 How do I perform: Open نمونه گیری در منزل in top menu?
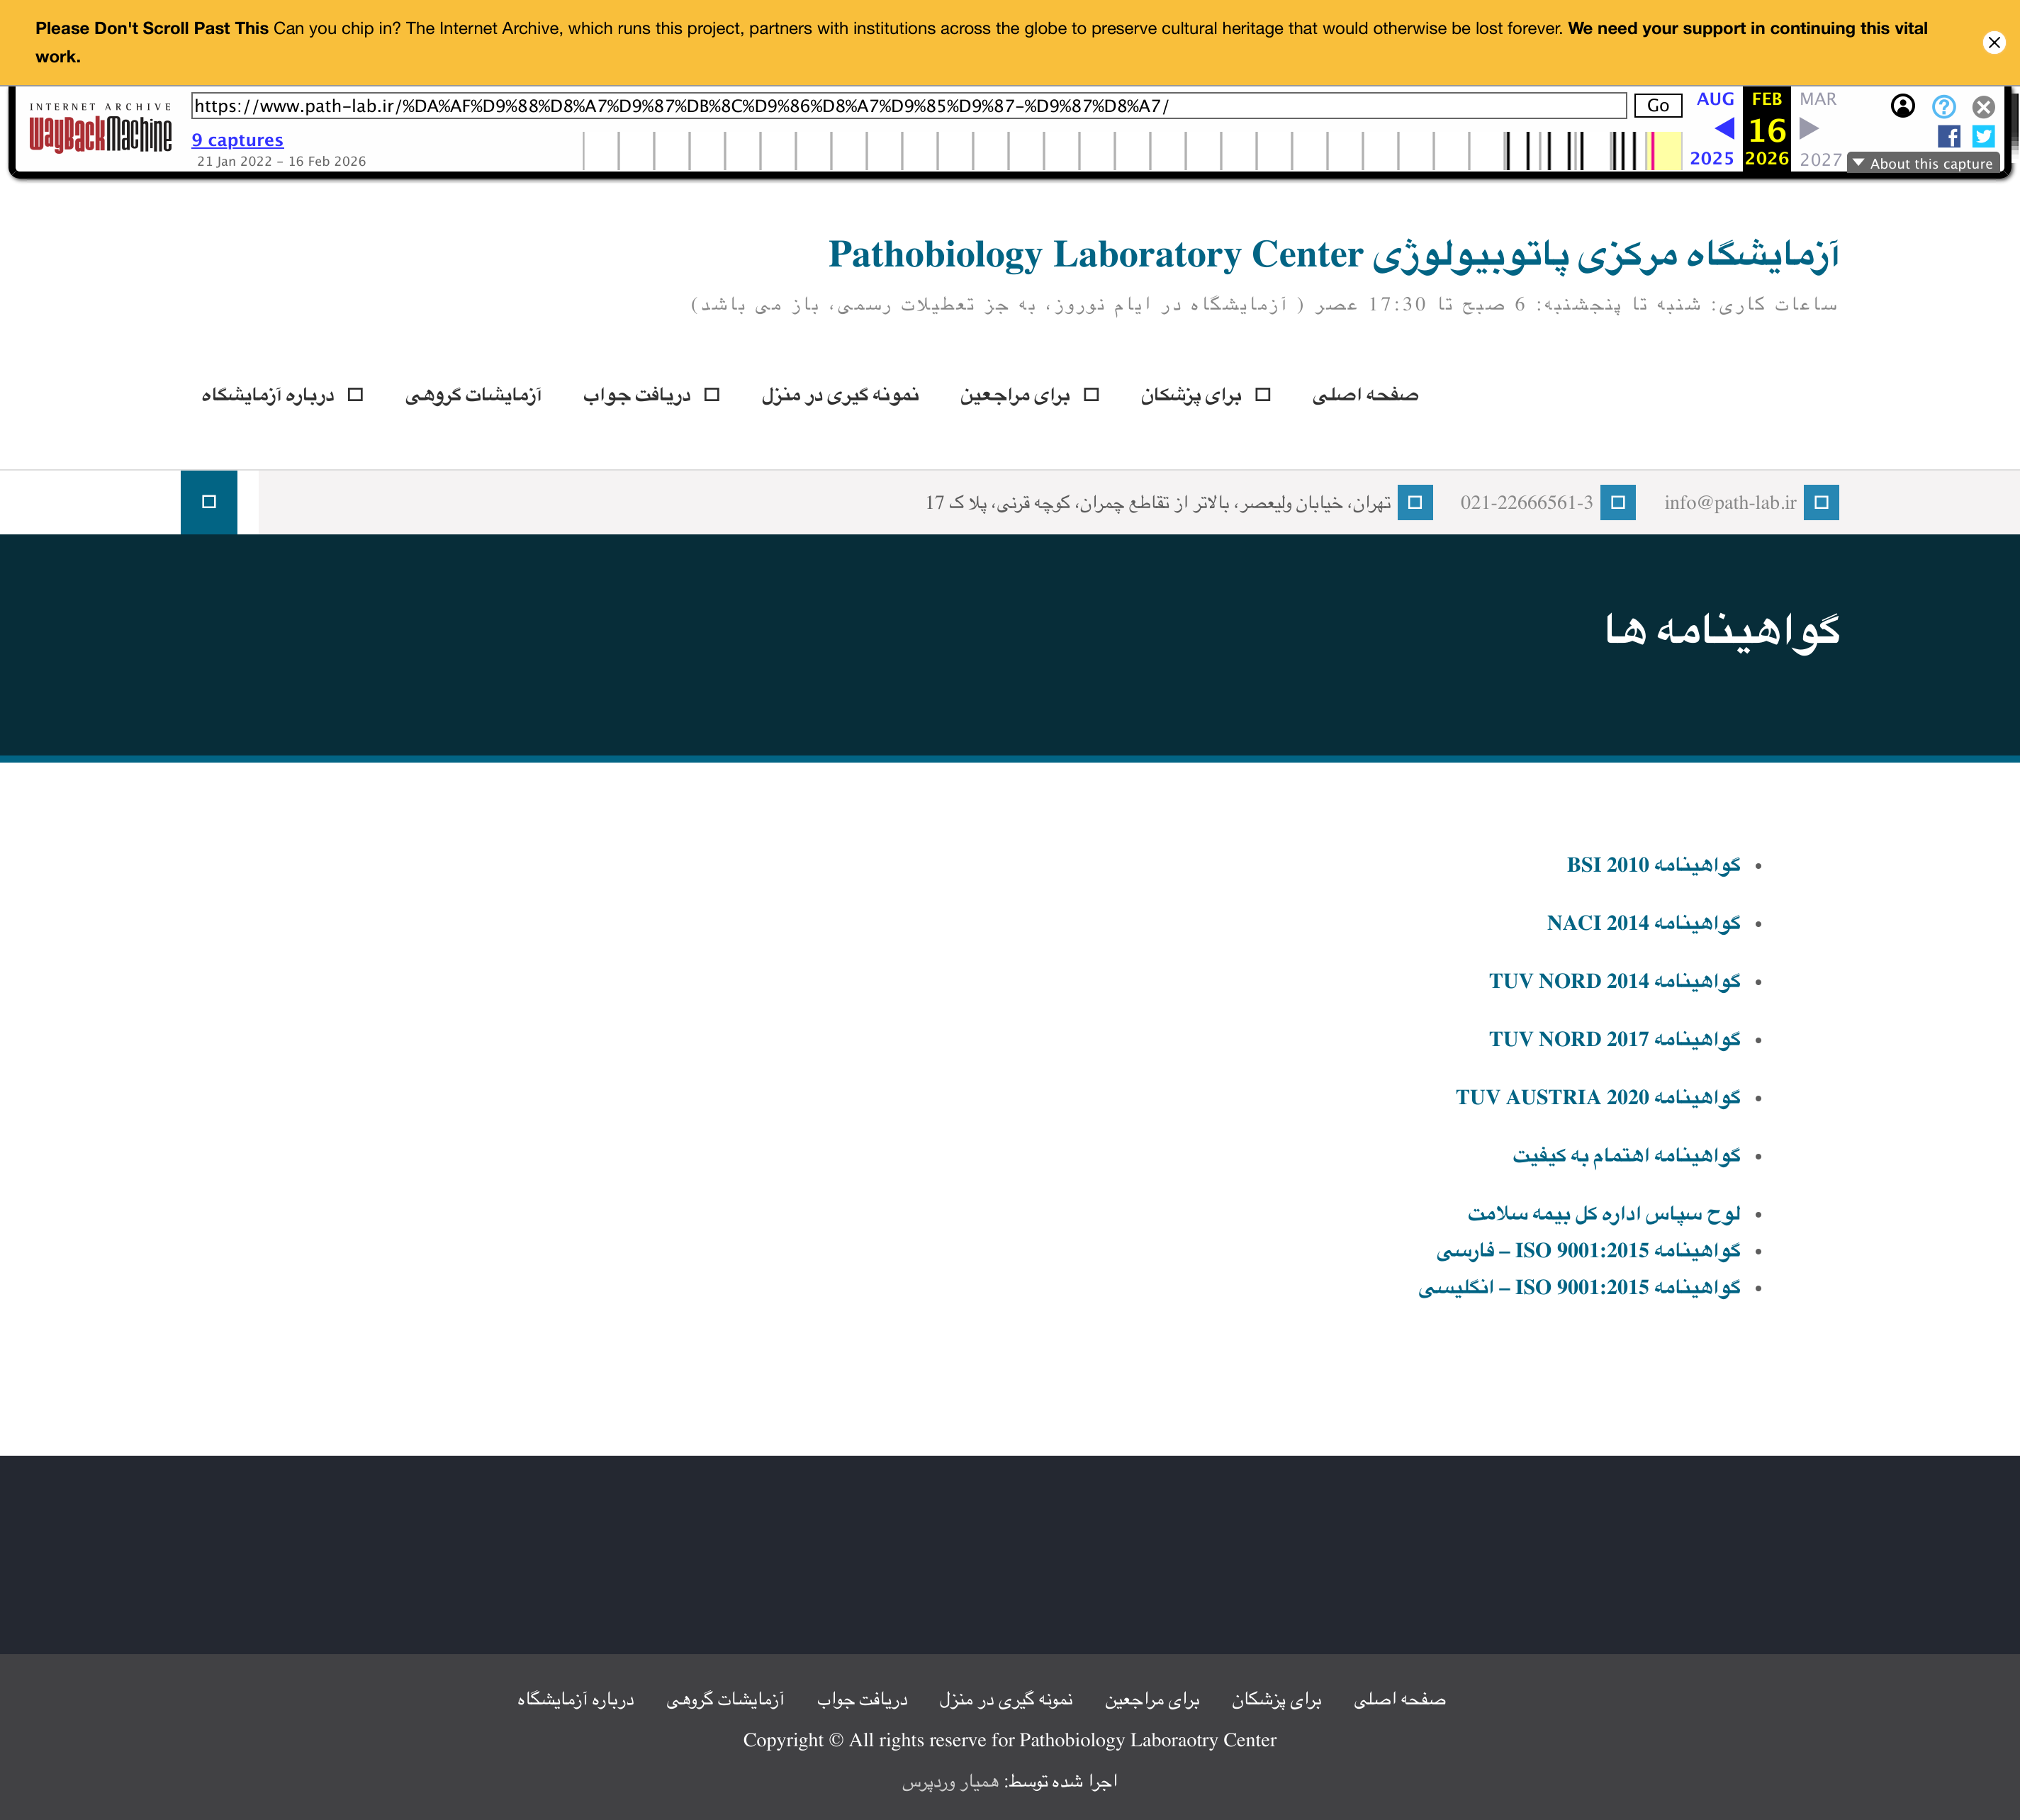pyautogui.click(x=840, y=395)
